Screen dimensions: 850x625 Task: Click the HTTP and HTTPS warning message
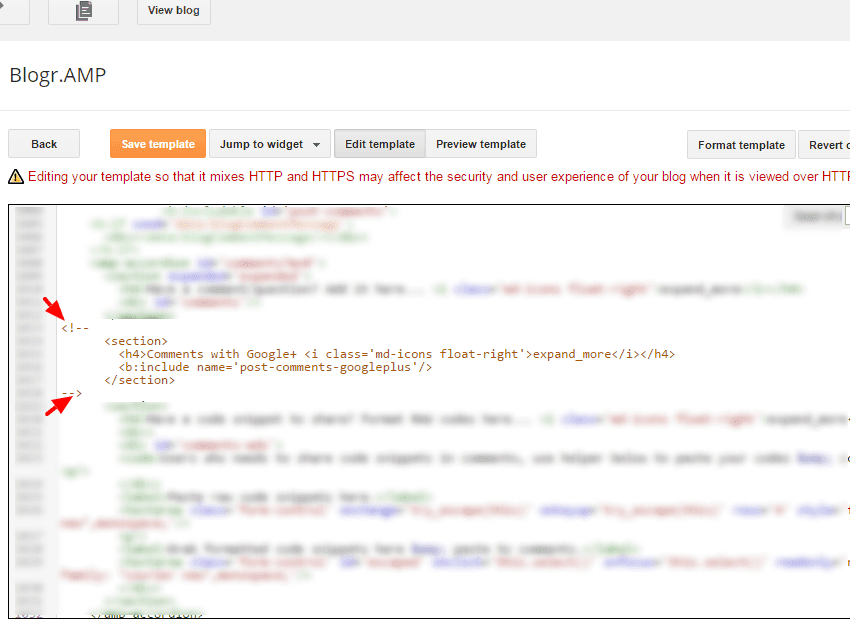tap(439, 177)
